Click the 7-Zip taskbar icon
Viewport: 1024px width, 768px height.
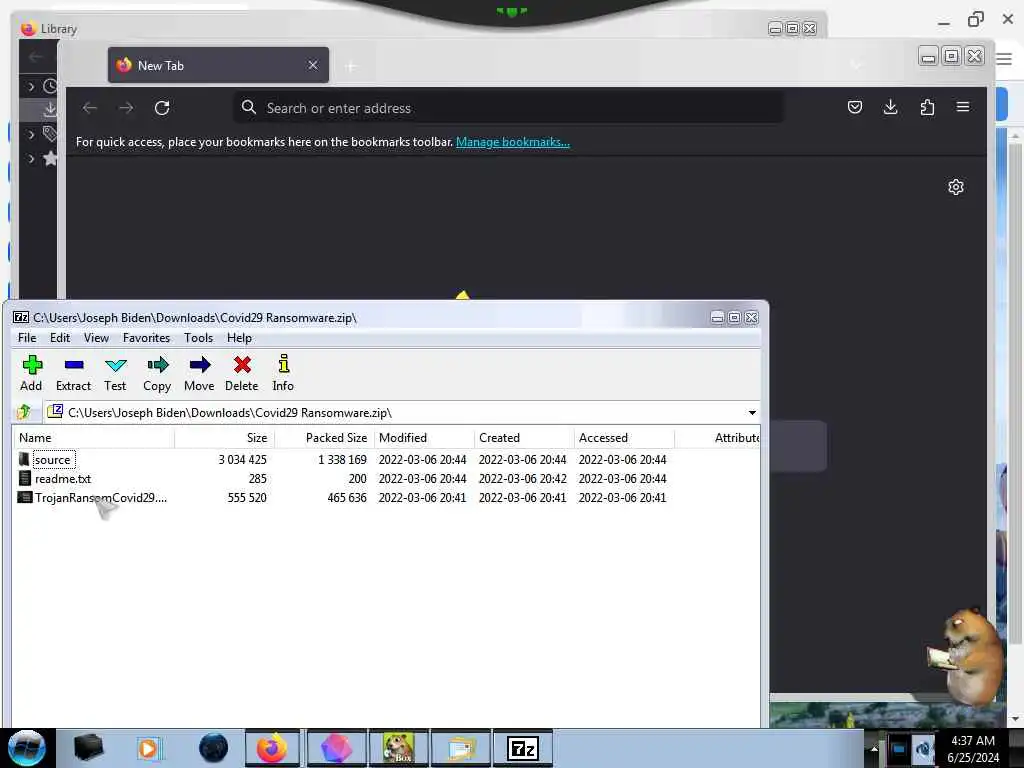click(522, 748)
